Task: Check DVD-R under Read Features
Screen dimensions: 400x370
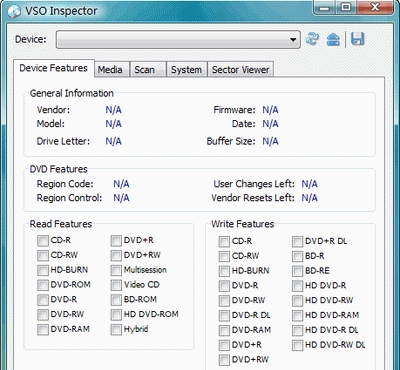Action: click(42, 300)
